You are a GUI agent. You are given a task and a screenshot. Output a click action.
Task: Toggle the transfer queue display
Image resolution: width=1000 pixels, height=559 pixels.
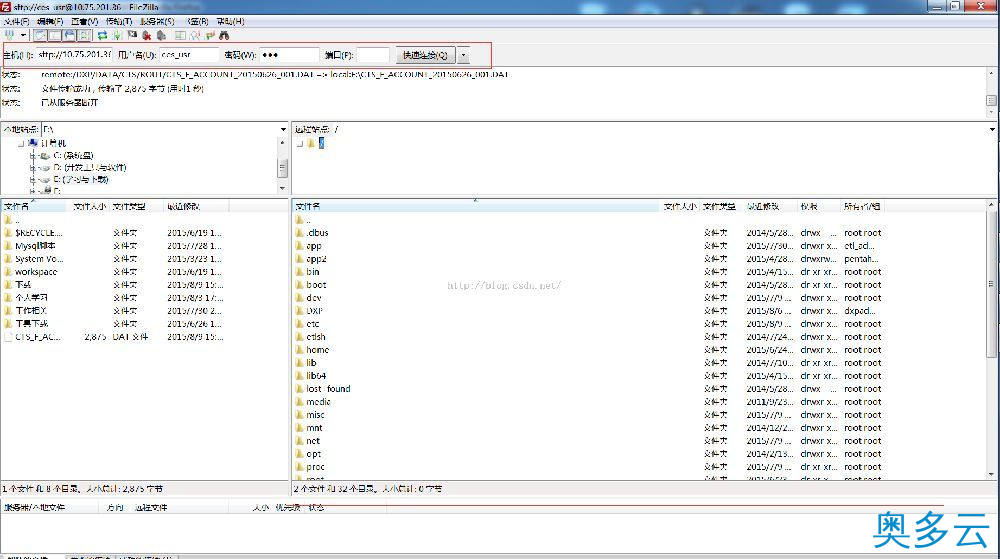pos(84,36)
